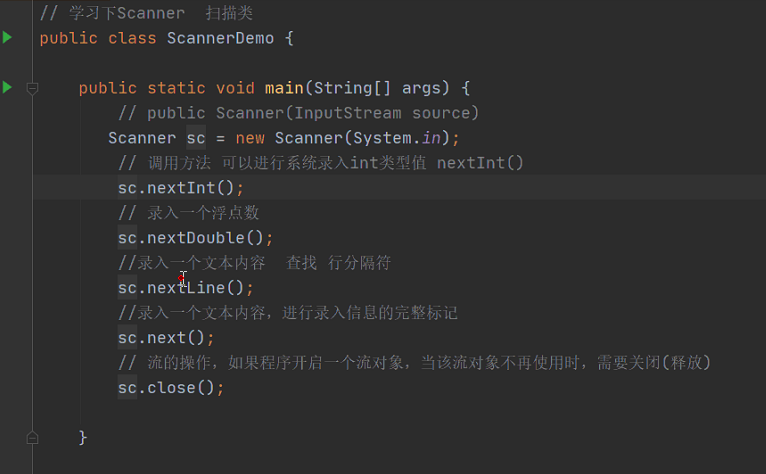Viewport: 766px width, 474px height.
Task: Click the comment mentioning nextInt()
Action: [320, 163]
